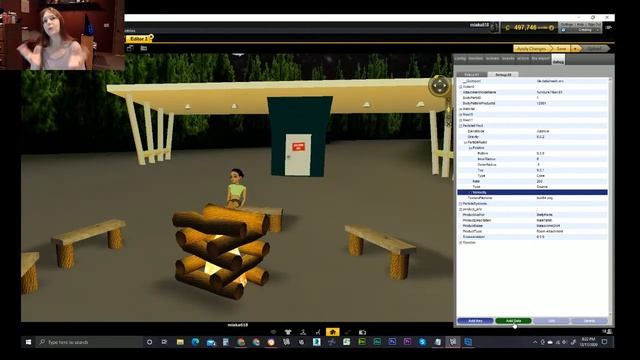Click the campfire logs in the 3D scene
Image resolution: width=640 pixels, height=360 pixels.
[221, 252]
